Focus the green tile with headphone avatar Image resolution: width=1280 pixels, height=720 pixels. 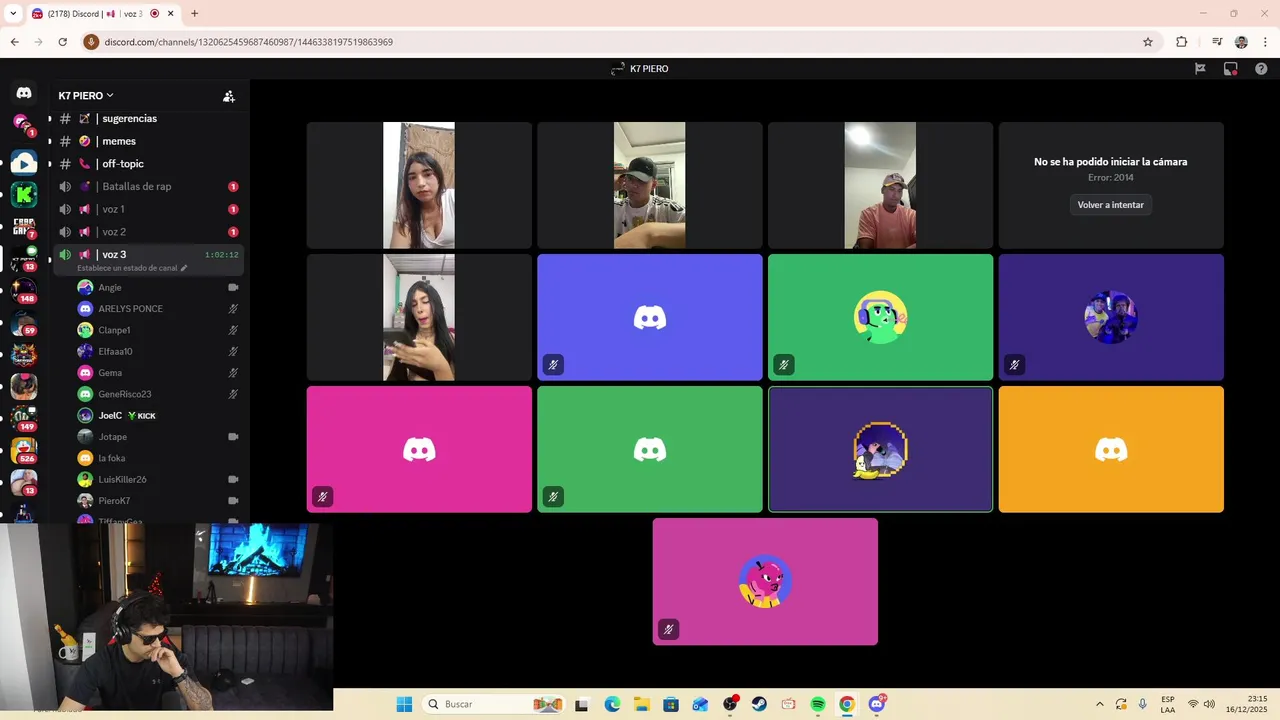pos(880,317)
